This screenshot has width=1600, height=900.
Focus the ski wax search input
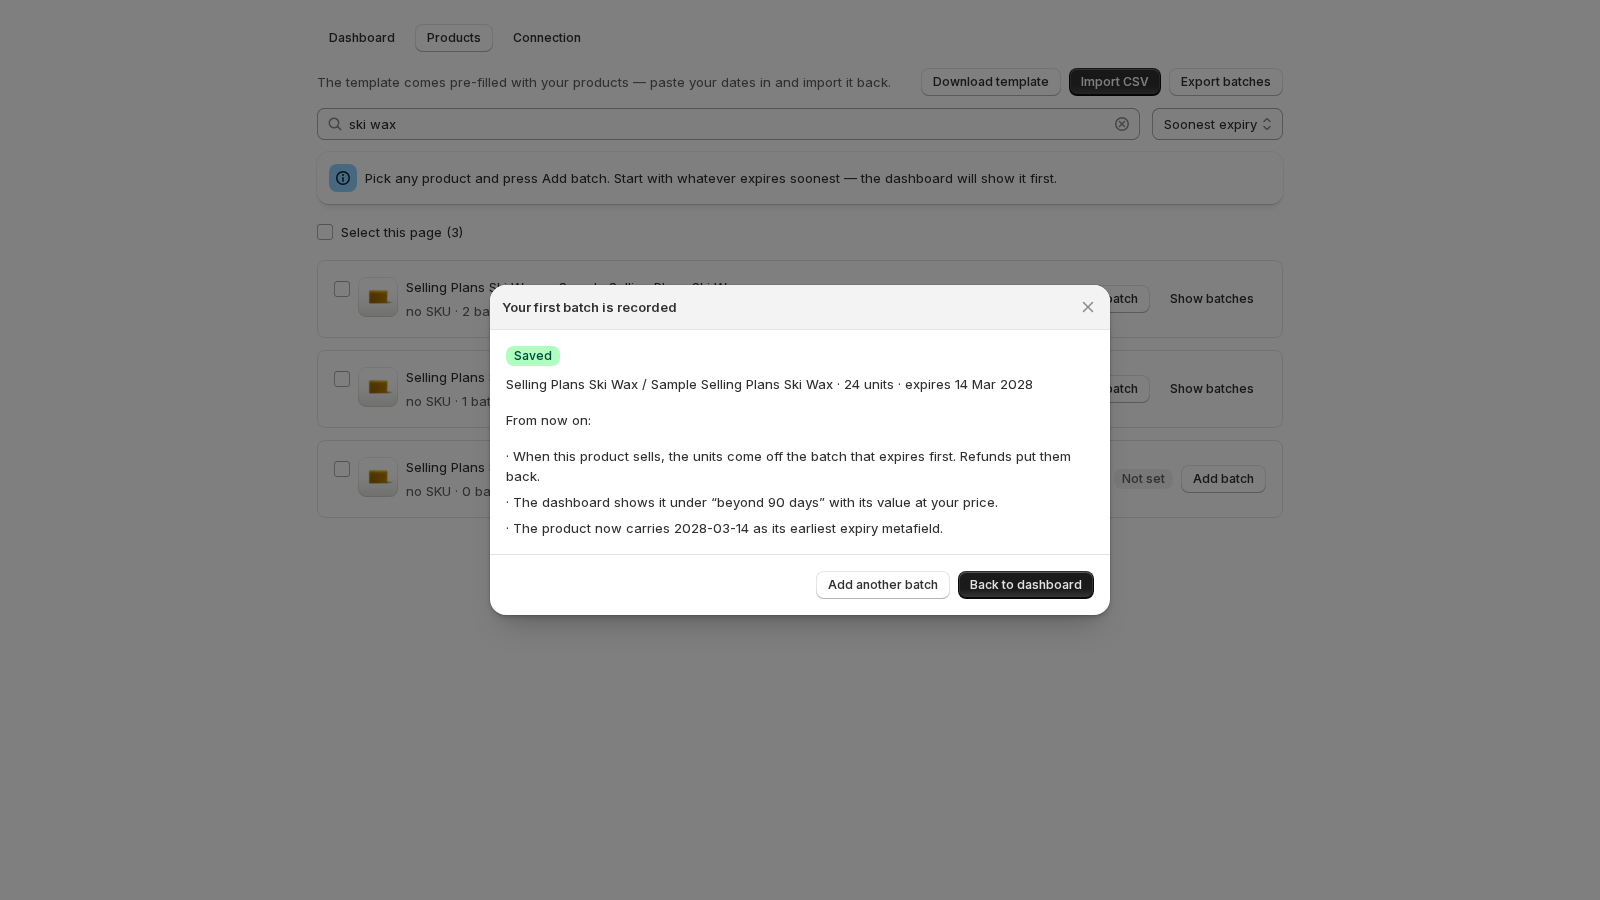tap(728, 124)
